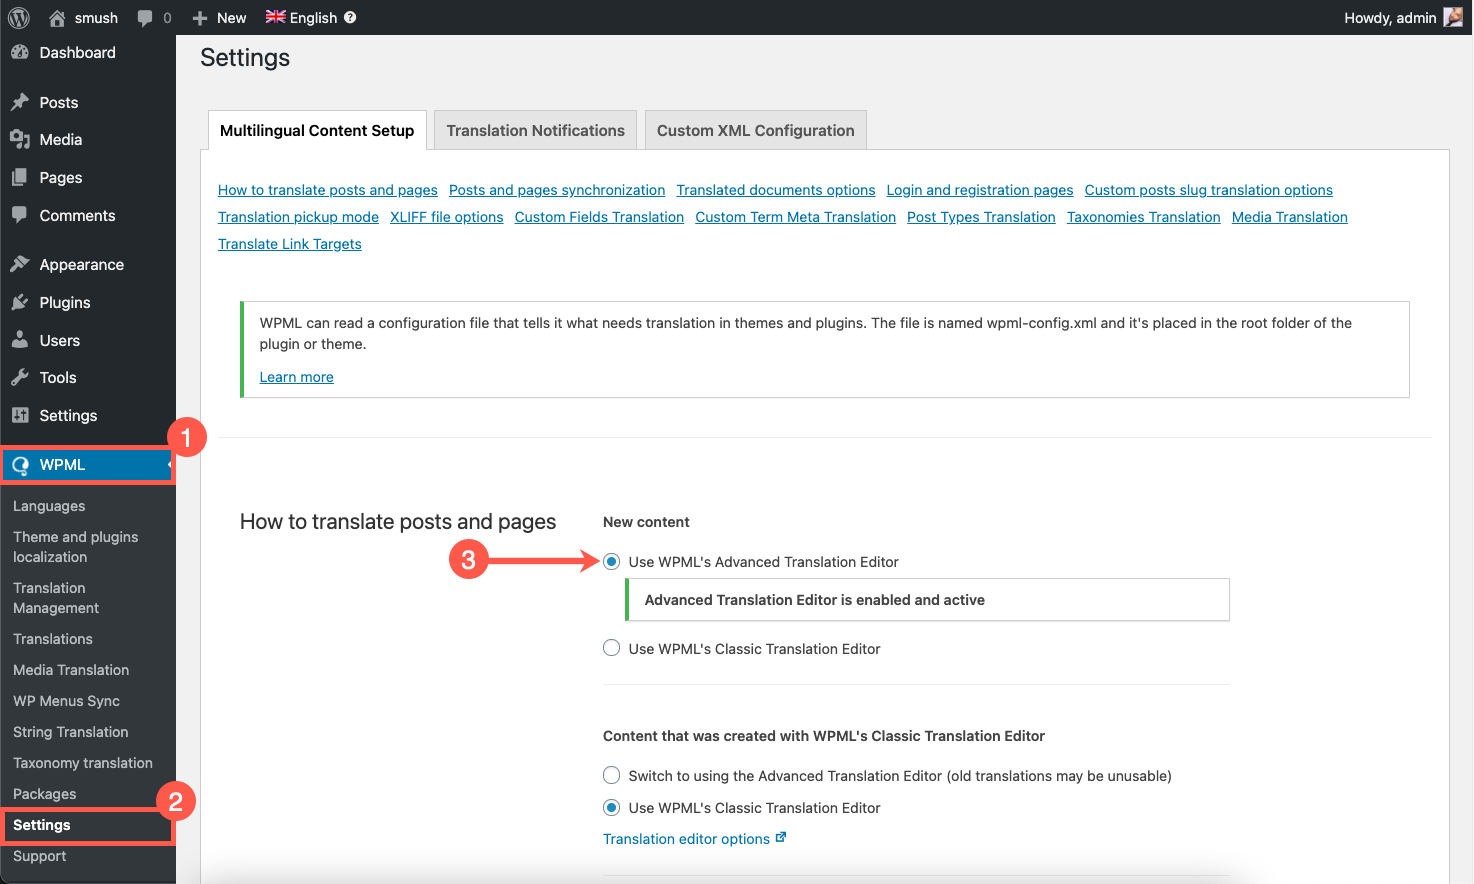Click Taxonomies Translation link

pyautogui.click(x=1144, y=217)
